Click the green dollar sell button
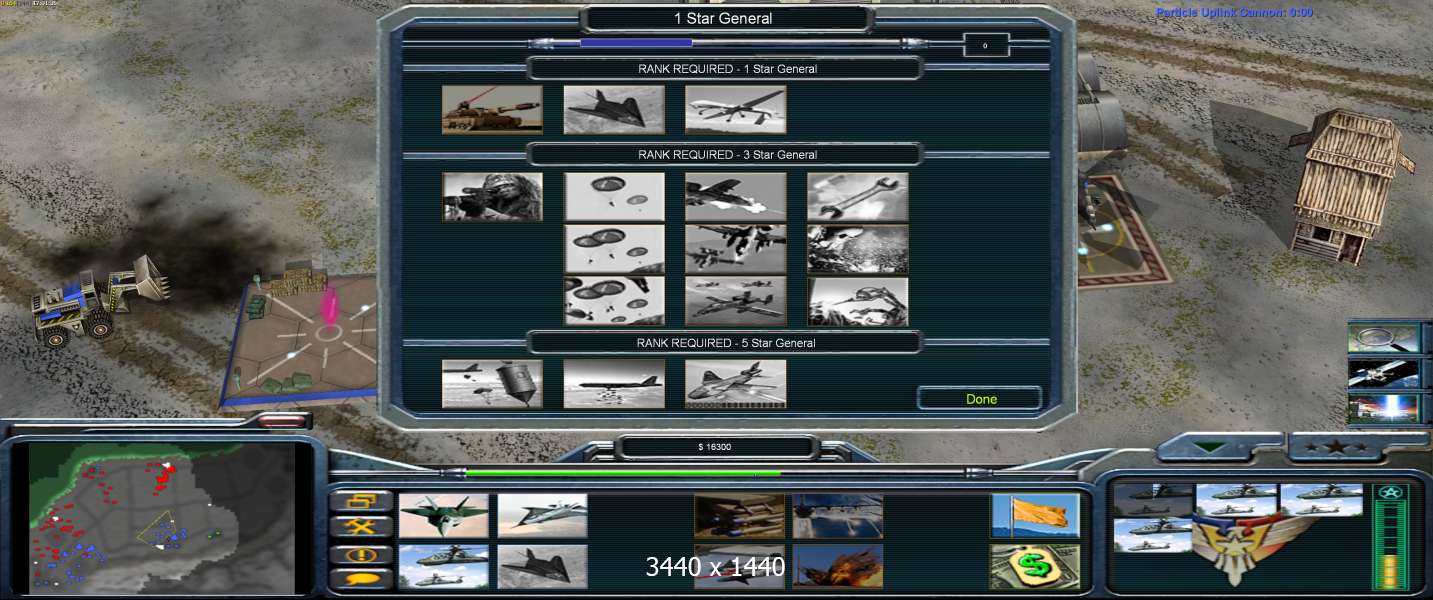This screenshot has height=600, width=1433. pyautogui.click(x=1035, y=566)
